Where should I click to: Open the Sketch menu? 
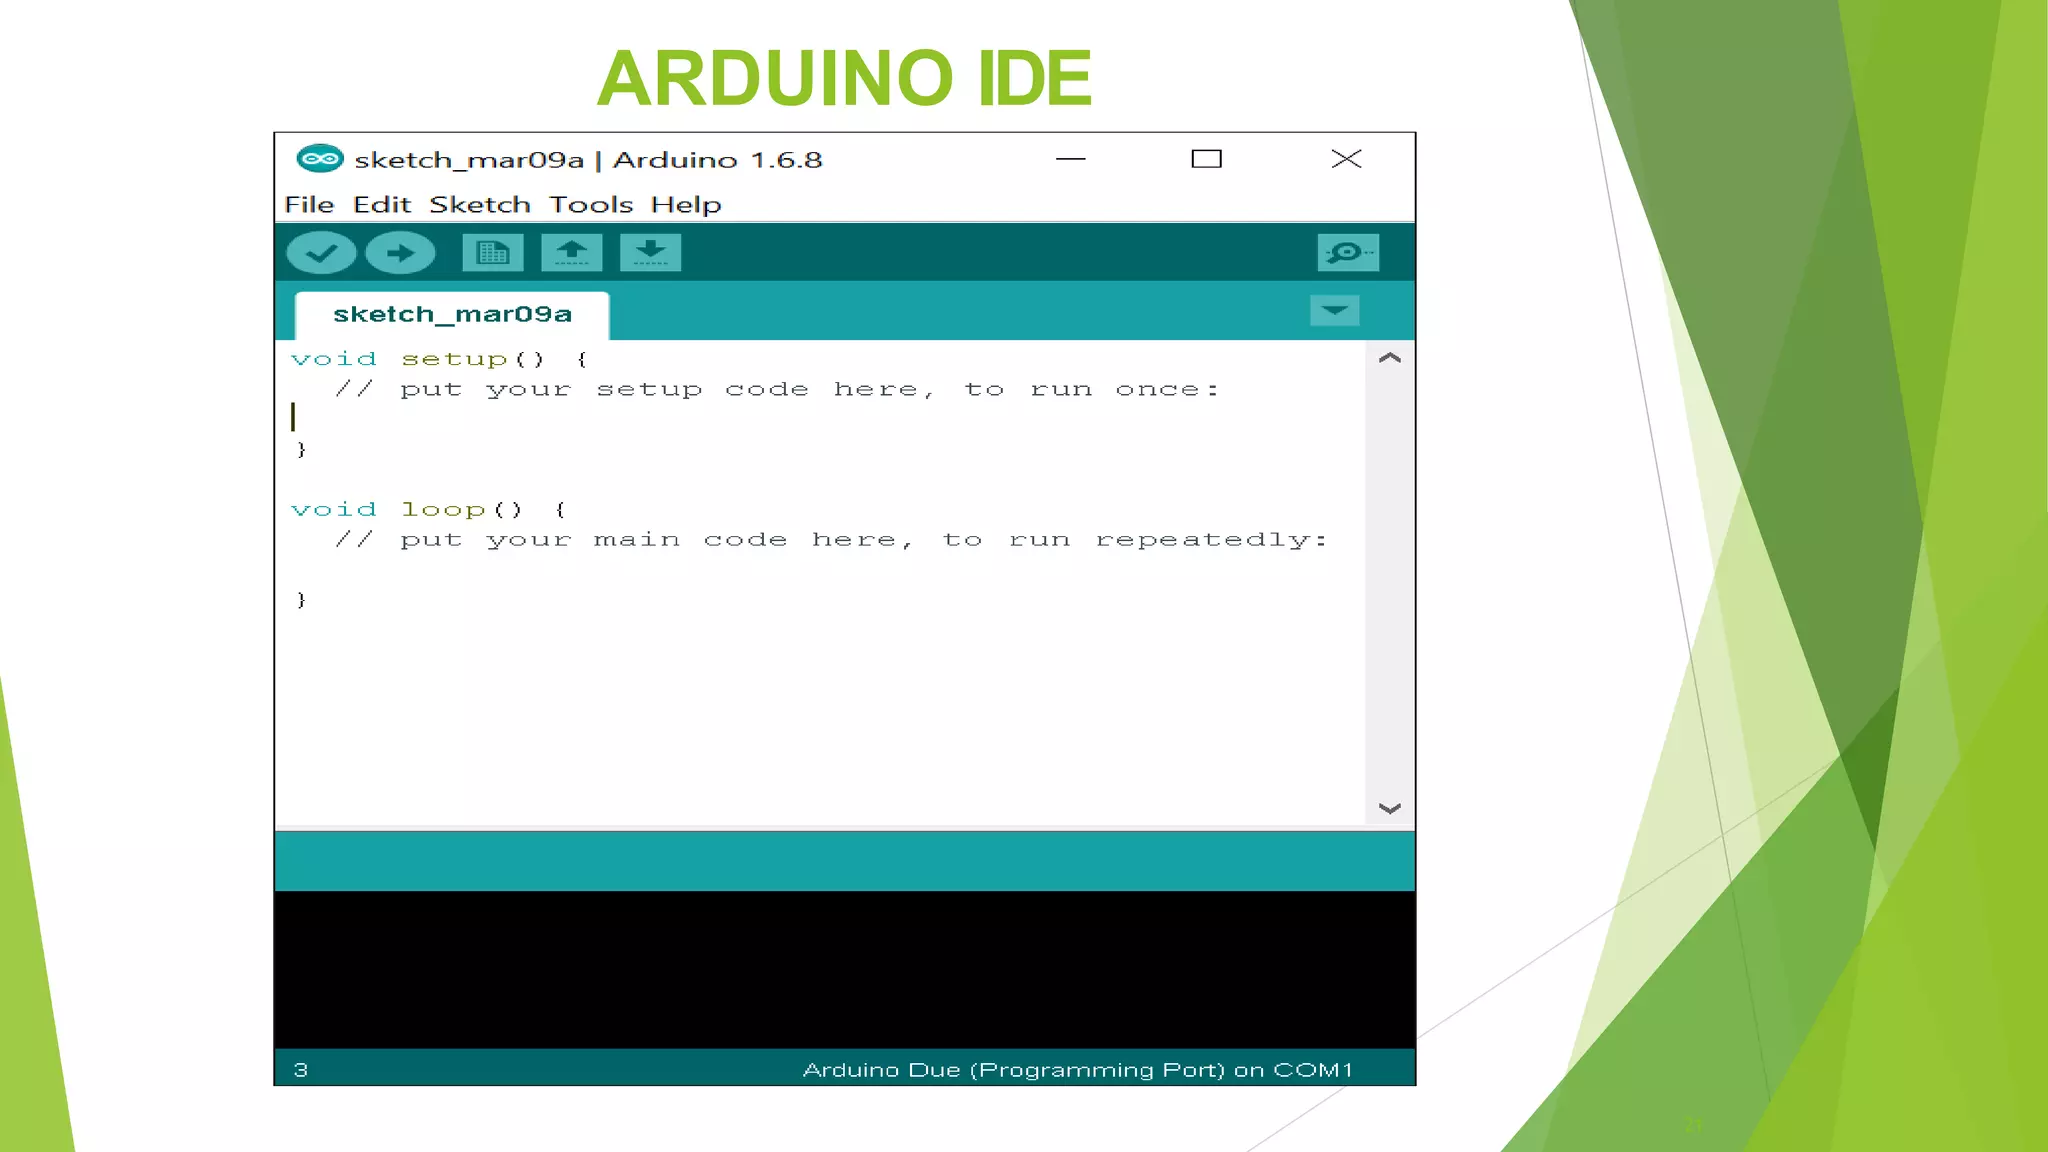coord(480,205)
